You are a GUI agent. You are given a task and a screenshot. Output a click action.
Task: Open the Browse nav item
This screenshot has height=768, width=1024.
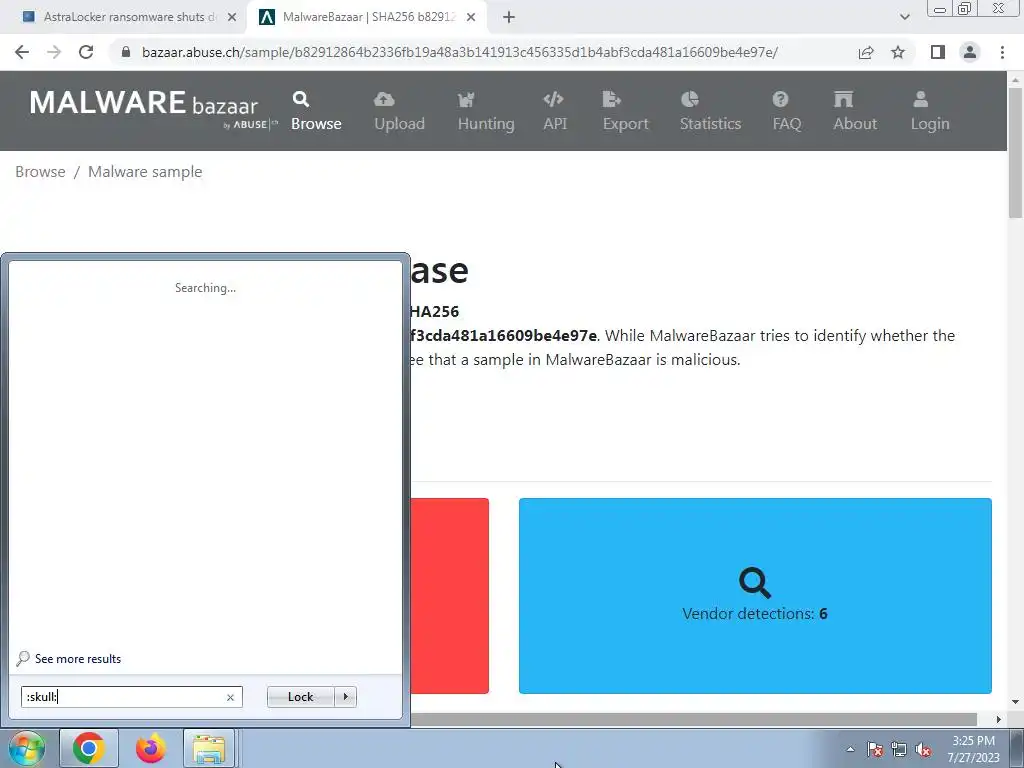pos(316,111)
